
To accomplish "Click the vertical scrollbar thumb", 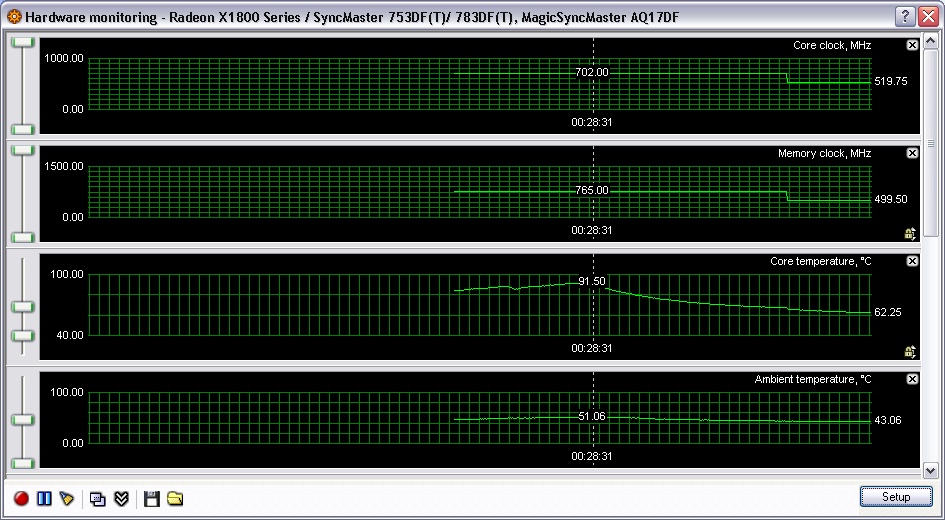I will 931,143.
